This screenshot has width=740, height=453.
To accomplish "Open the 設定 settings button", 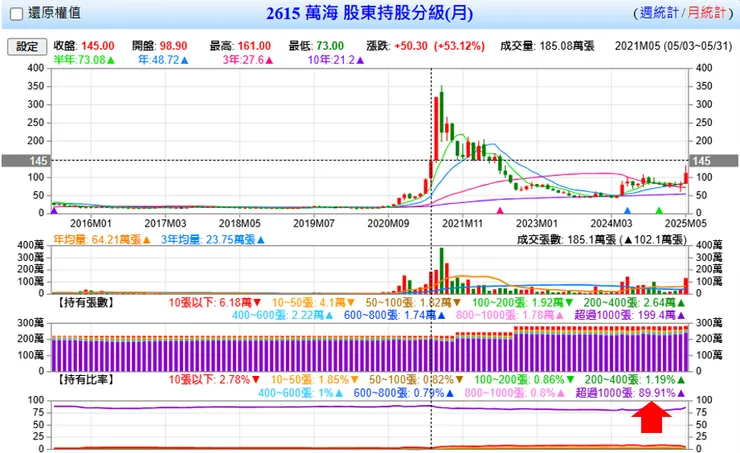I will pyautogui.click(x=27, y=46).
